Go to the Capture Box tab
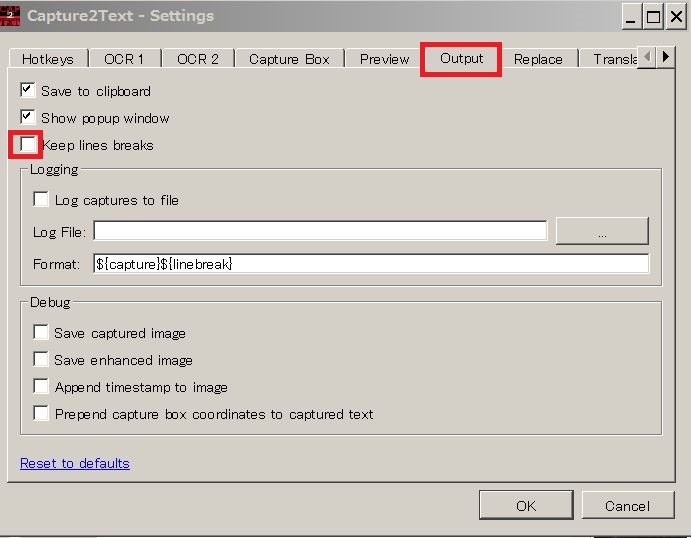This screenshot has width=691, height=538. pyautogui.click(x=289, y=59)
